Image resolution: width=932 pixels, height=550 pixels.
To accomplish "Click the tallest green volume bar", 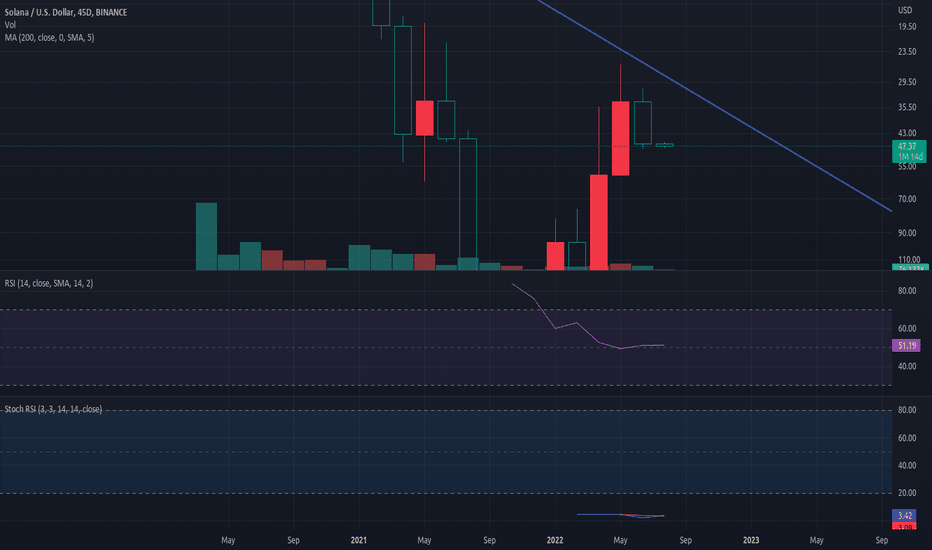I will point(206,237).
